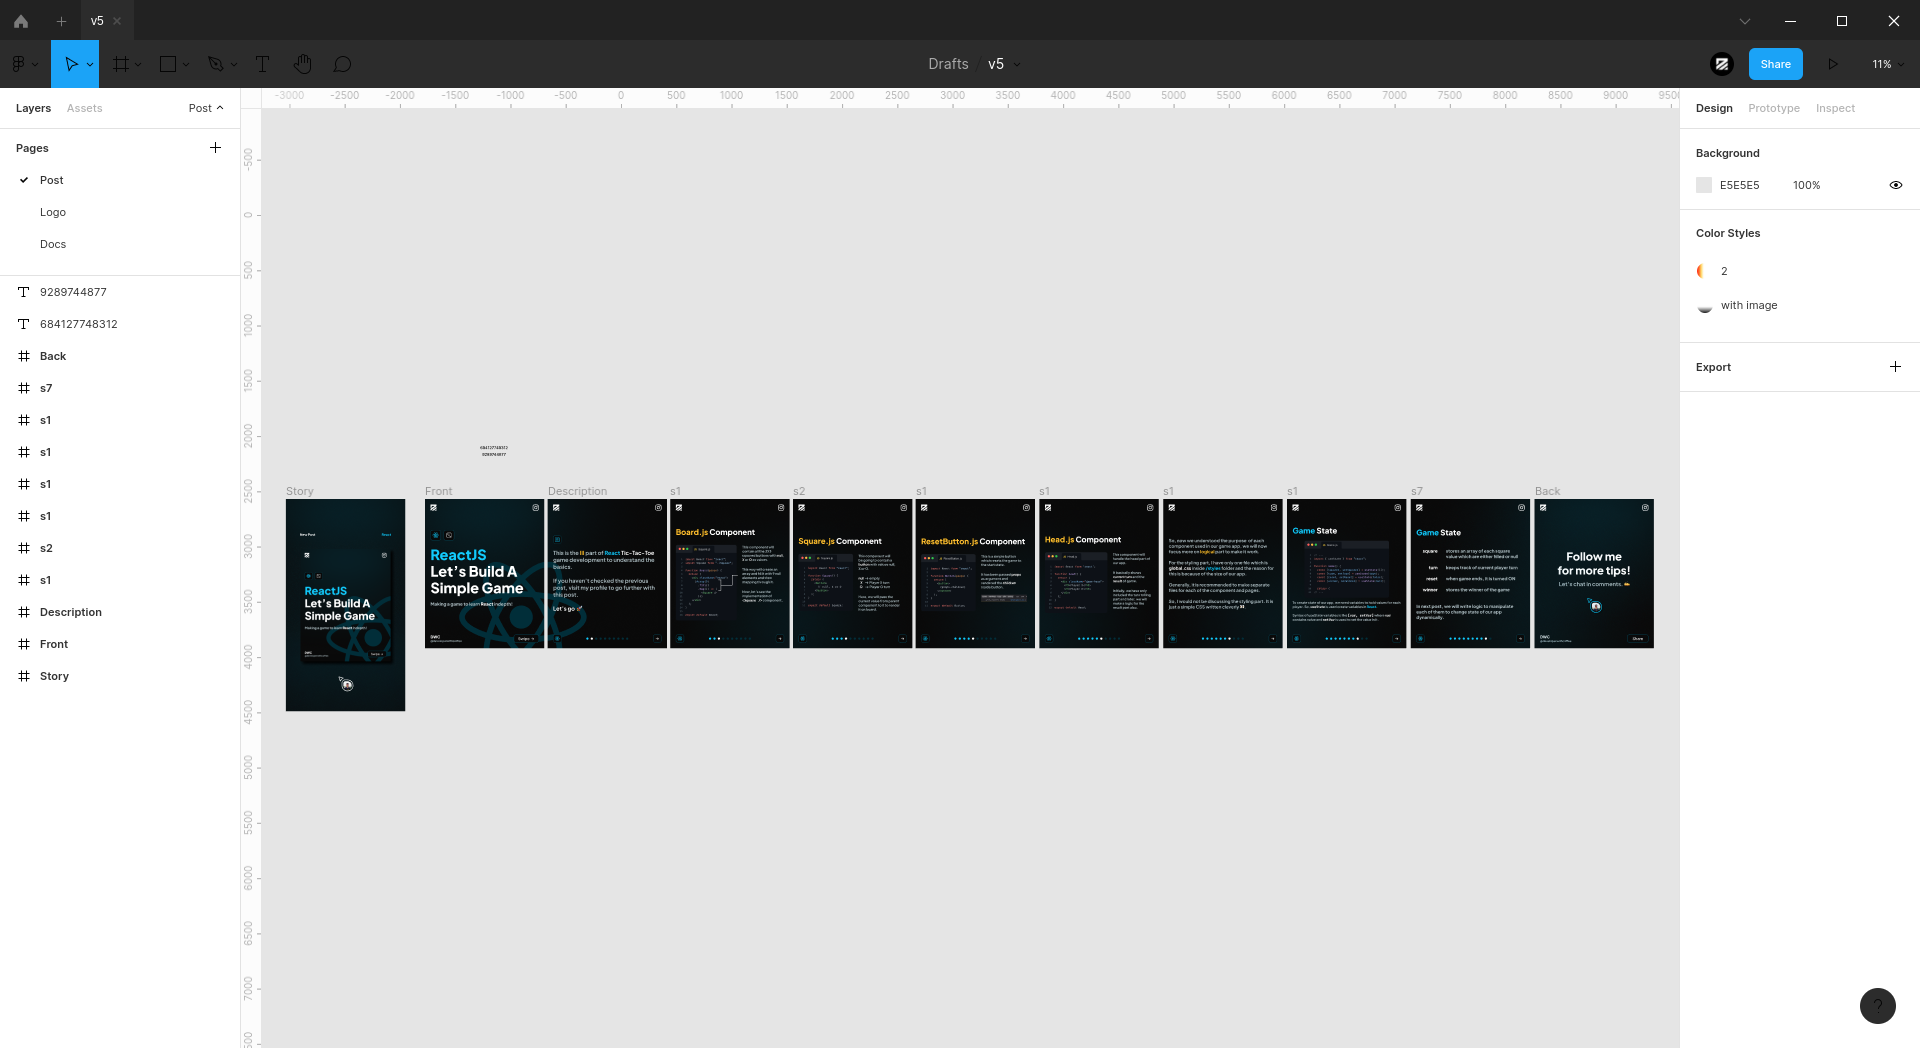Screen dimensions: 1920x1048
Task: Switch to the Assets tab
Action: [85, 108]
